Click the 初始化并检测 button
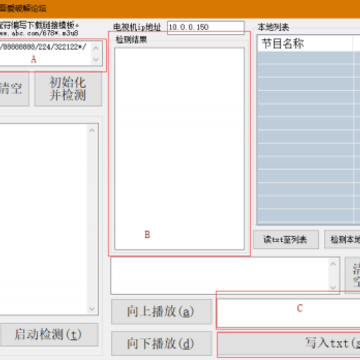The width and height of the screenshot is (360, 360). pyautogui.click(x=68, y=89)
